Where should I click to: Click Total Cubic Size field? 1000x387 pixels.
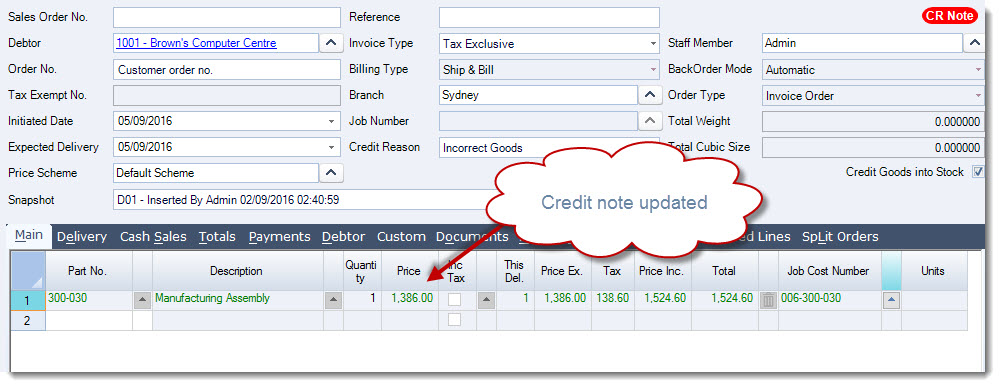click(x=873, y=147)
